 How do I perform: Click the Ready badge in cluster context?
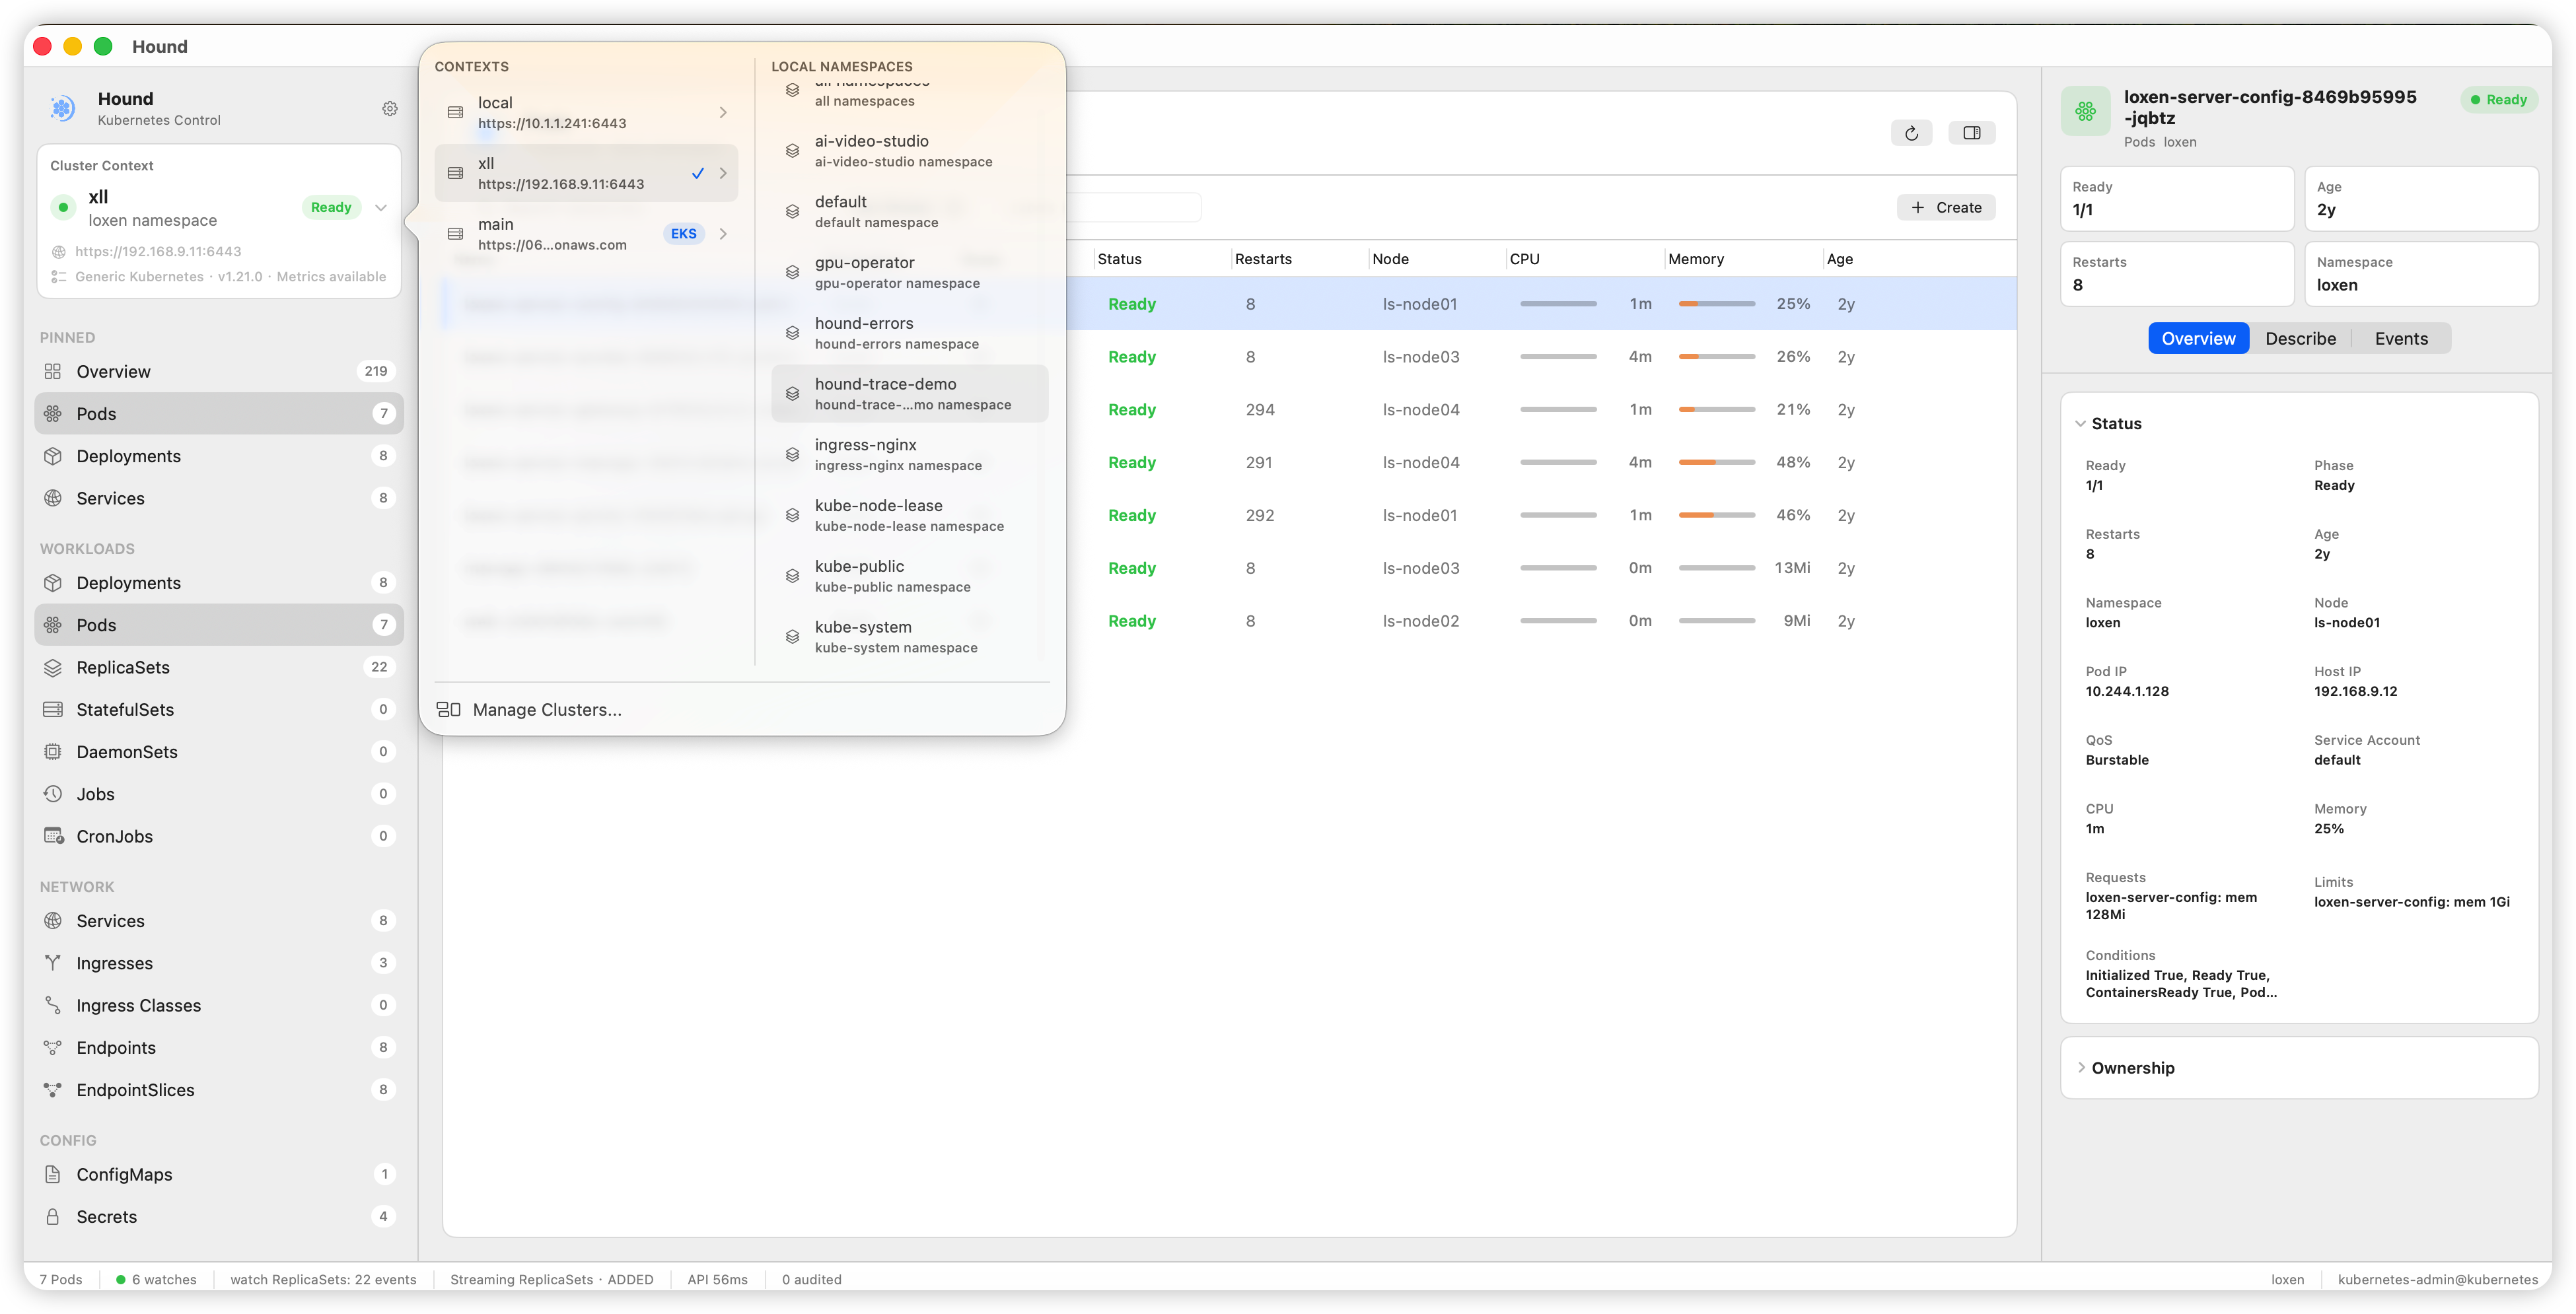(x=331, y=207)
